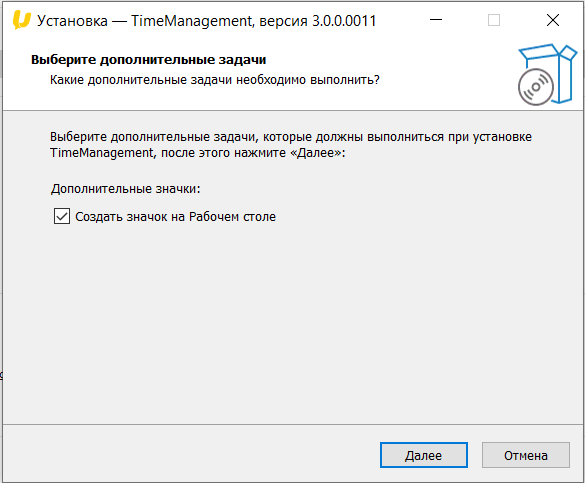
Task: Click the gray disc icon in header
Action: click(x=535, y=87)
